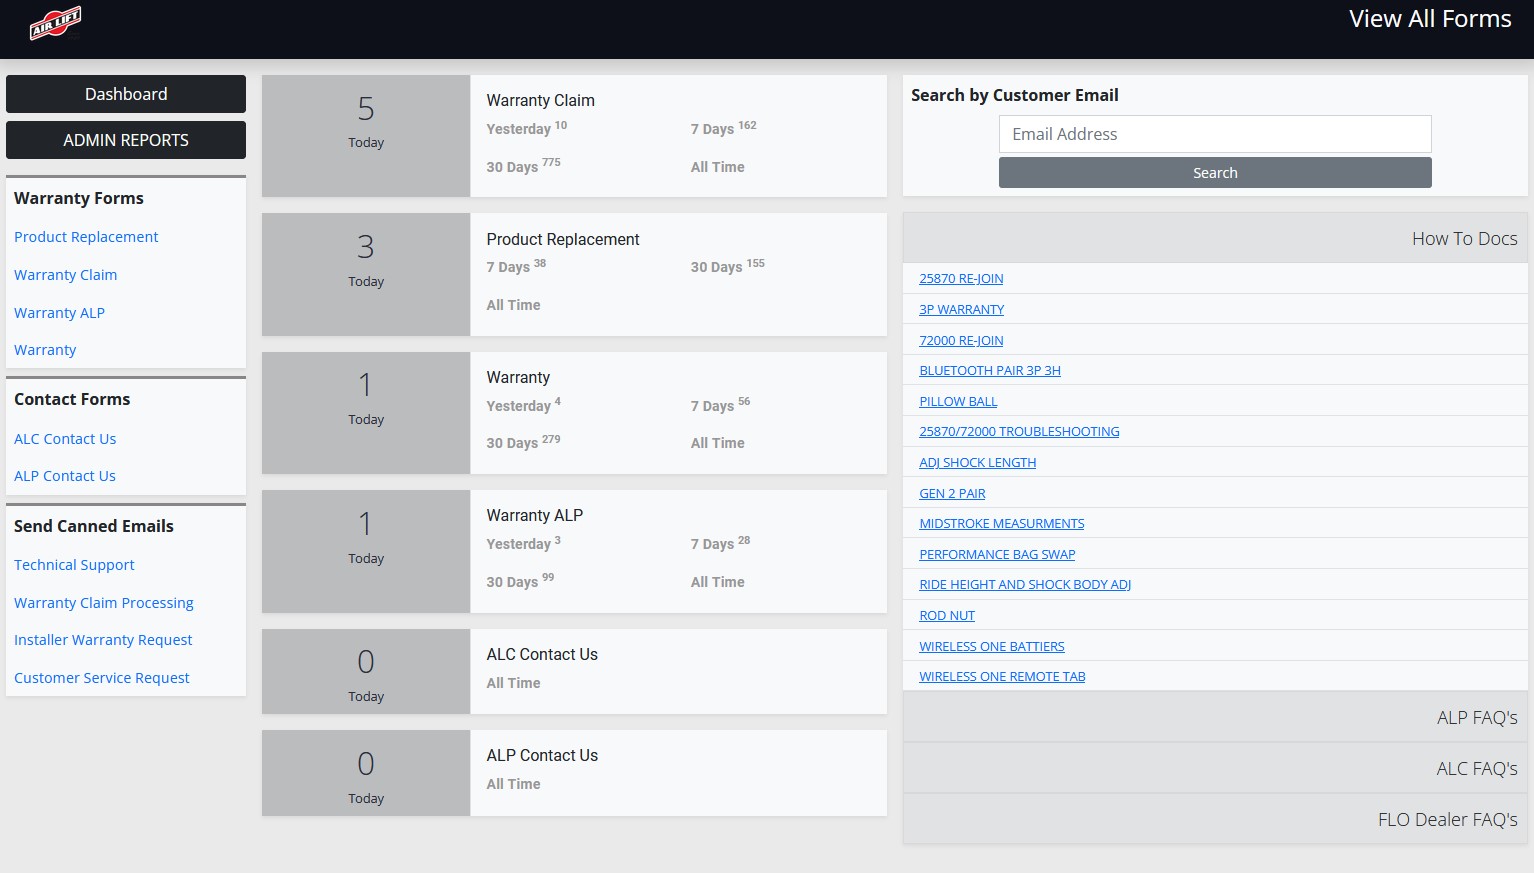Send Customer Service Request canned email
The height and width of the screenshot is (873, 1534).
102,678
